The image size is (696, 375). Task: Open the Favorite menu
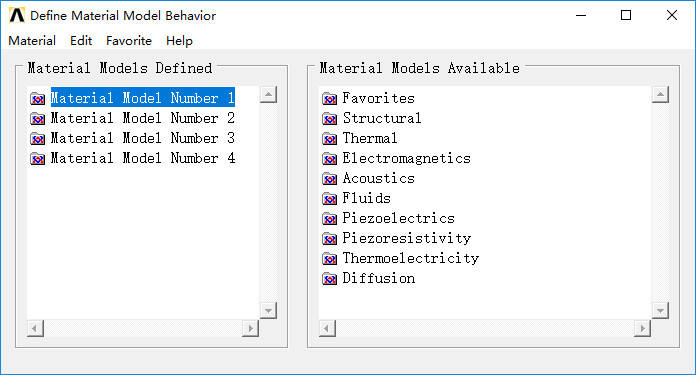tap(129, 41)
